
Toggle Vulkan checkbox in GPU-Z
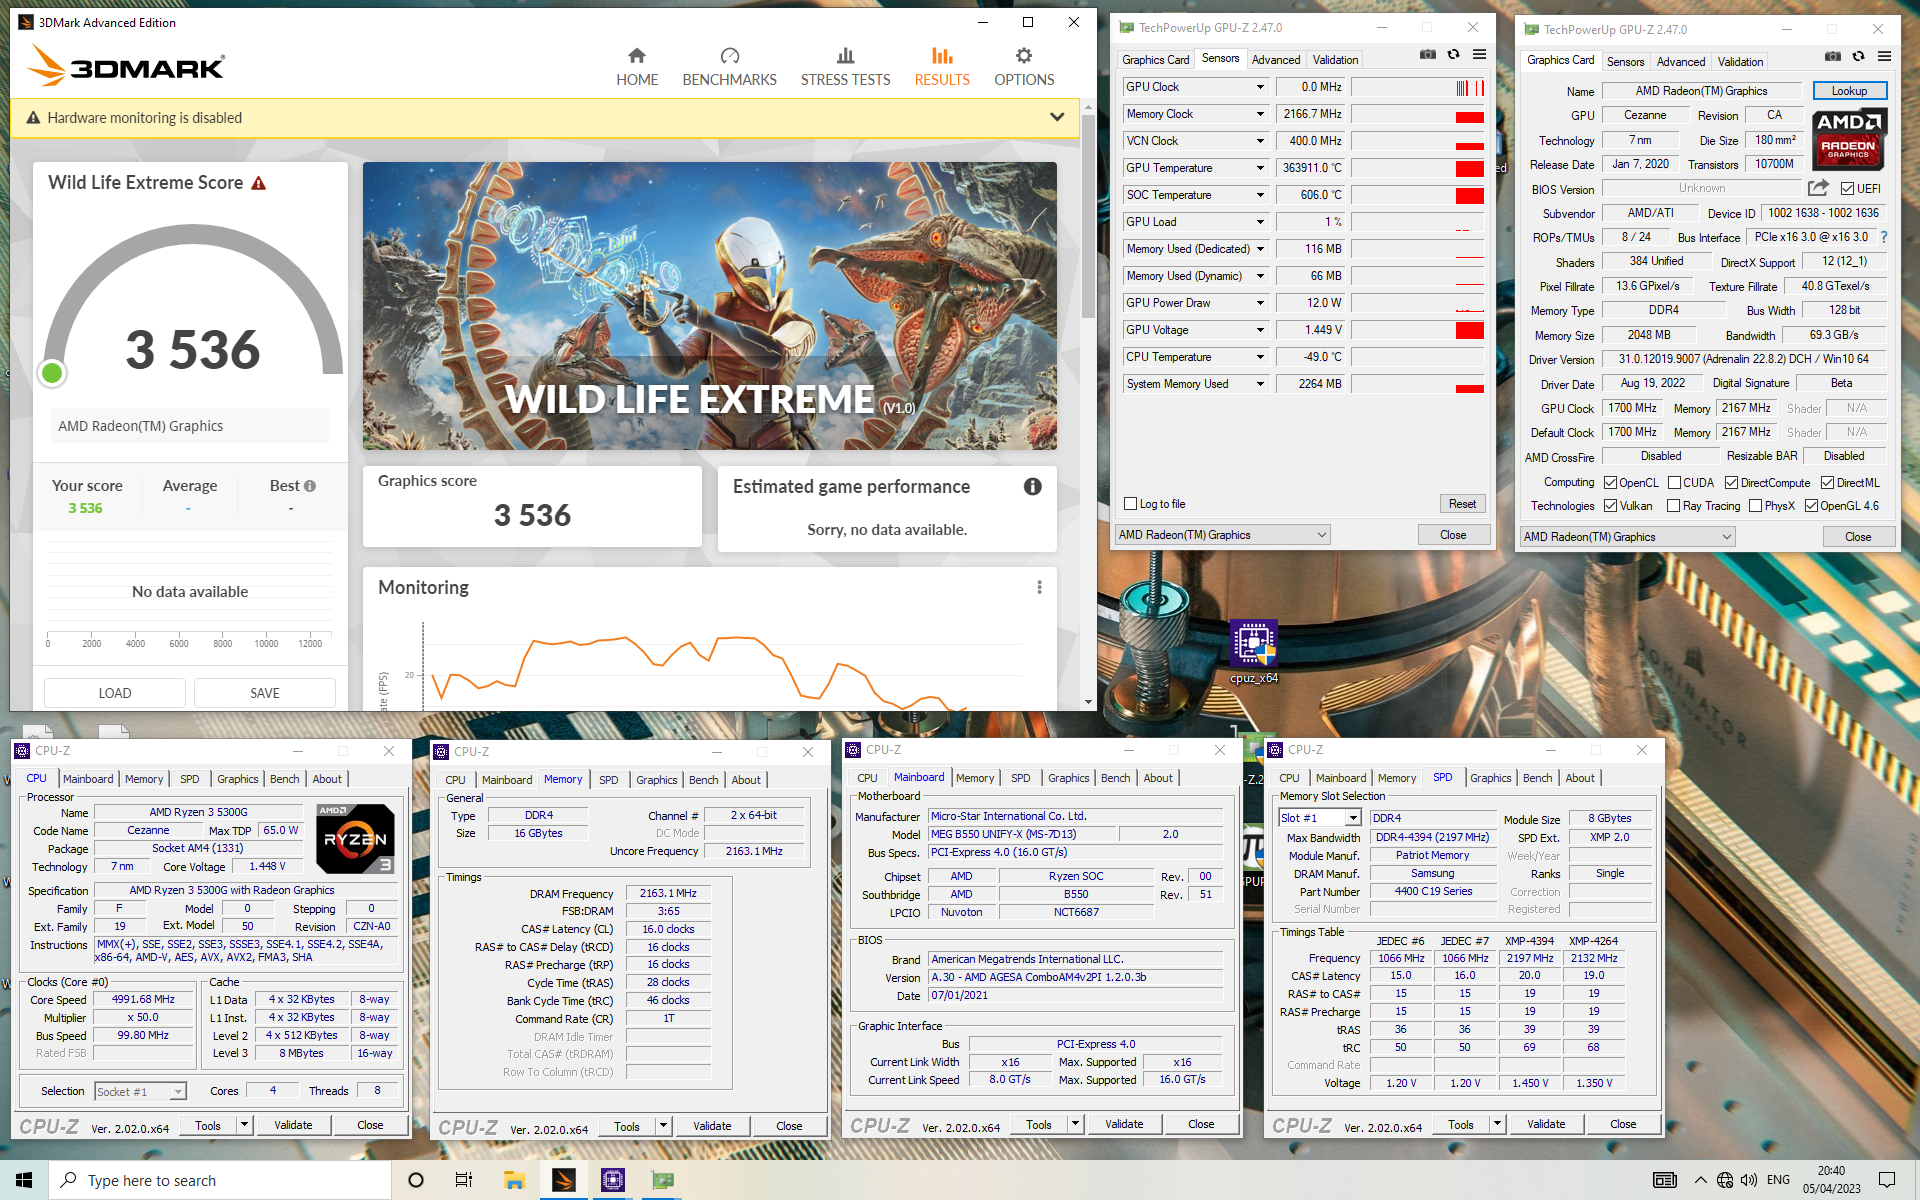(1611, 506)
